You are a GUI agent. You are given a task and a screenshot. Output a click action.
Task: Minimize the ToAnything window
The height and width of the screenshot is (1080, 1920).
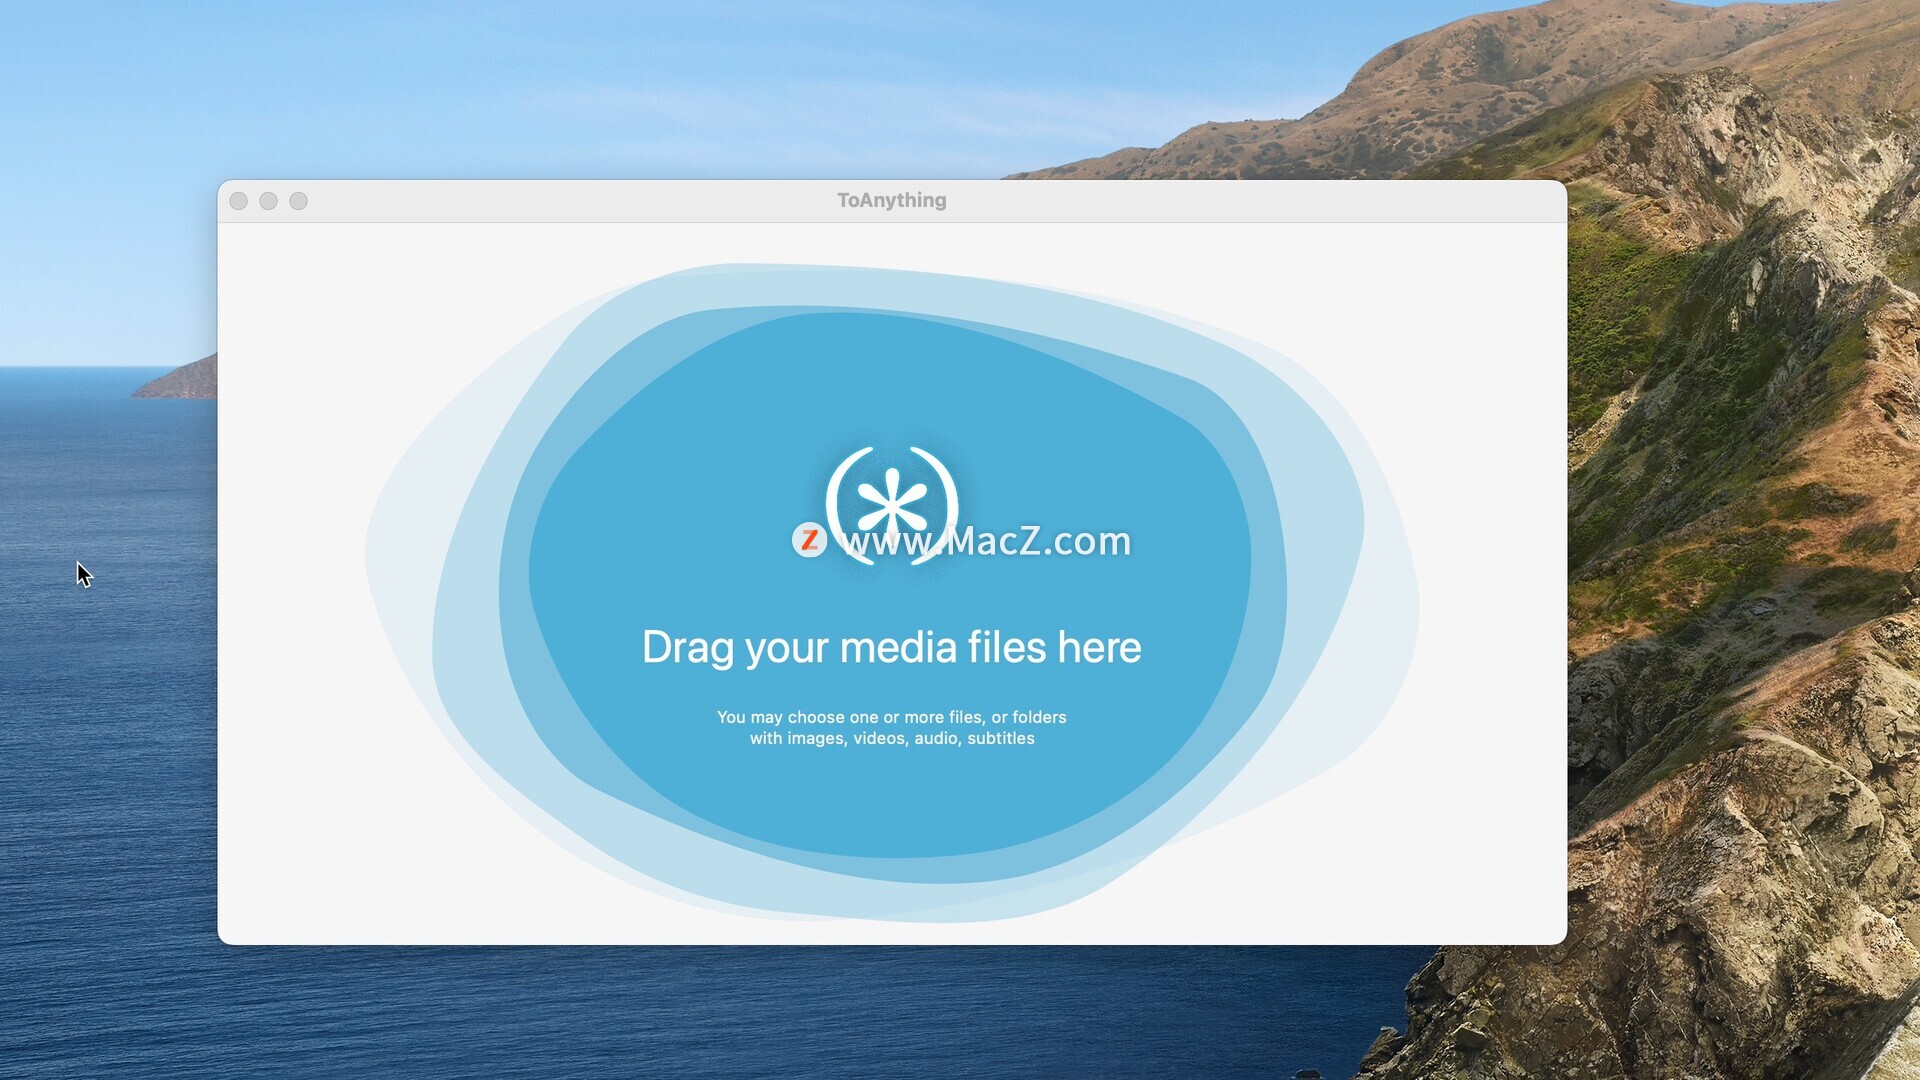click(269, 201)
